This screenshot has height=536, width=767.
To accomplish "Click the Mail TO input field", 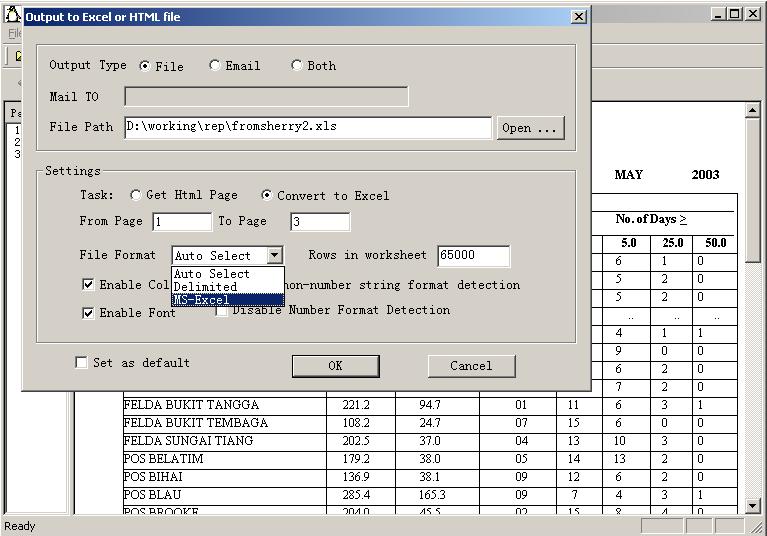I will 266,96.
